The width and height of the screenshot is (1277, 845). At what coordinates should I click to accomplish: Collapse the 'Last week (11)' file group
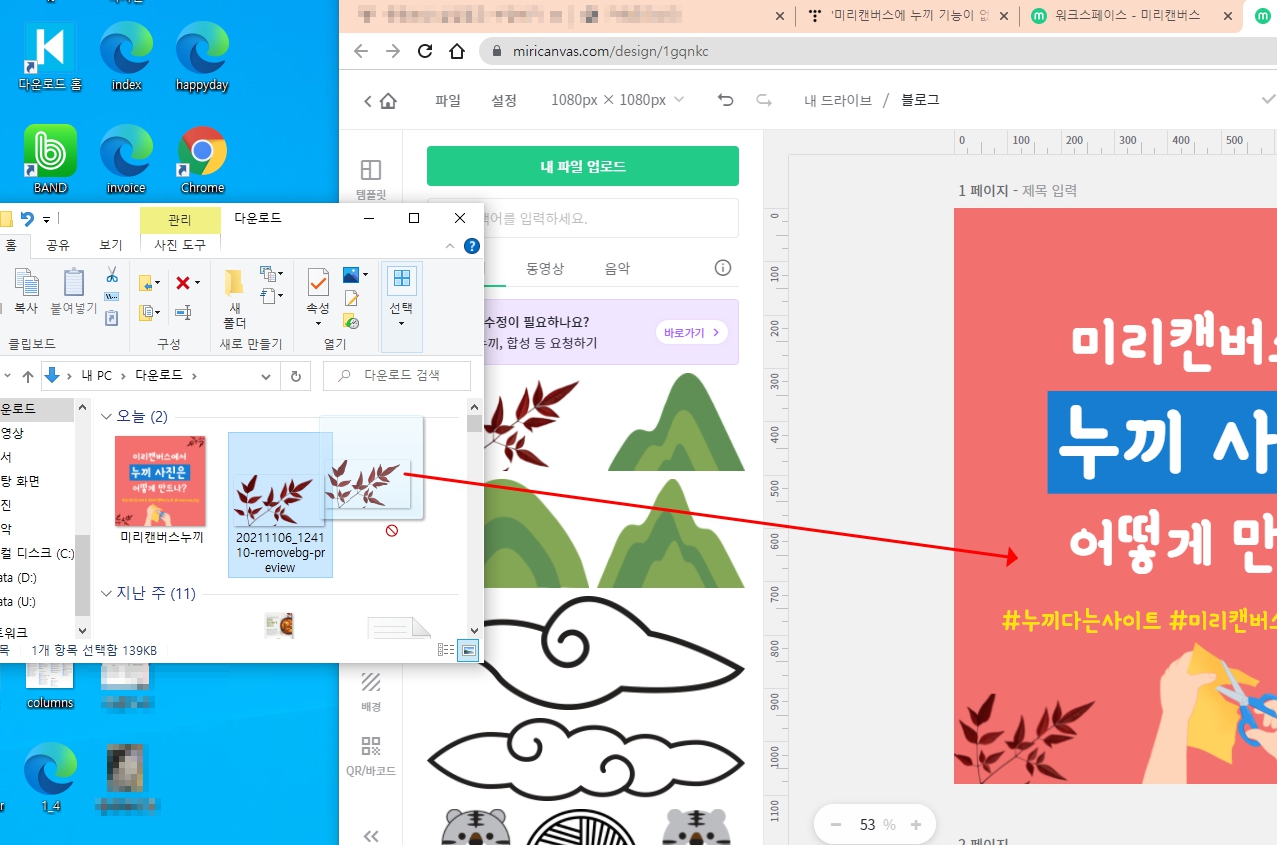pyautogui.click(x=107, y=593)
